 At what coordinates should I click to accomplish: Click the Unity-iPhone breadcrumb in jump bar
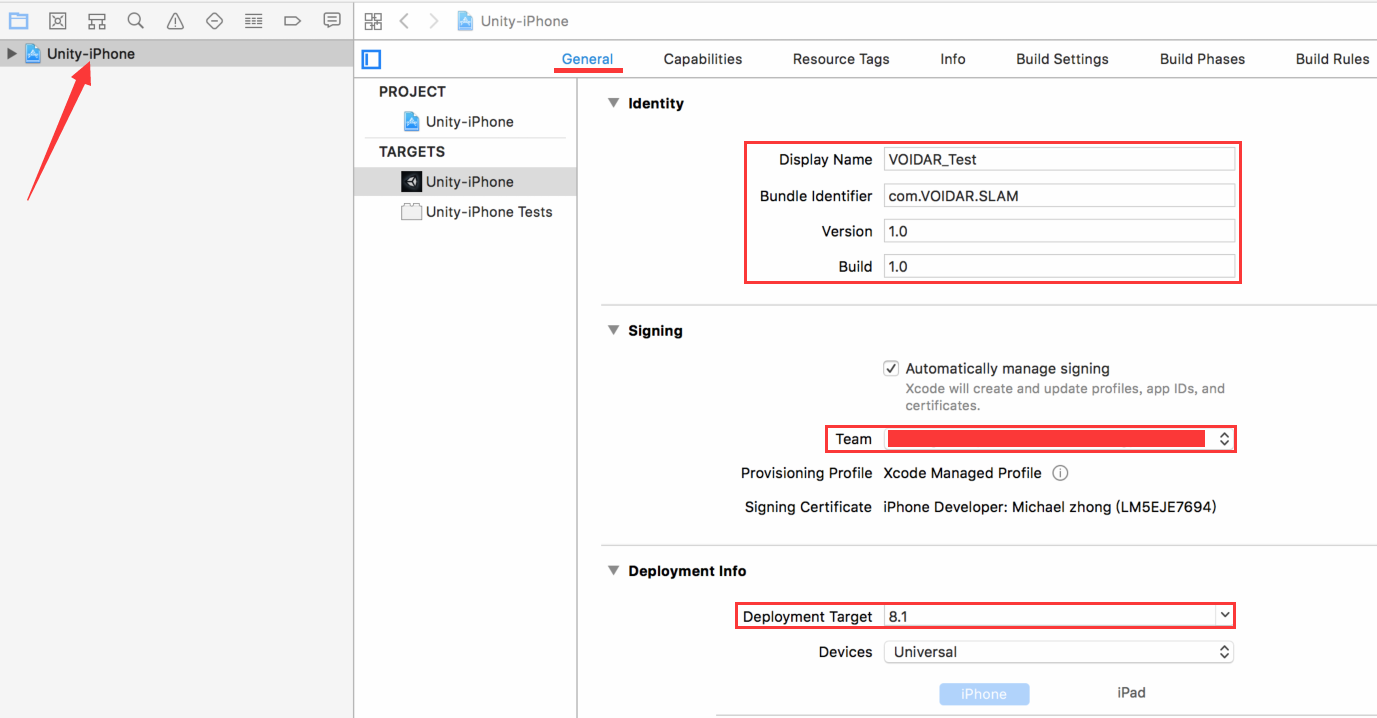(513, 21)
